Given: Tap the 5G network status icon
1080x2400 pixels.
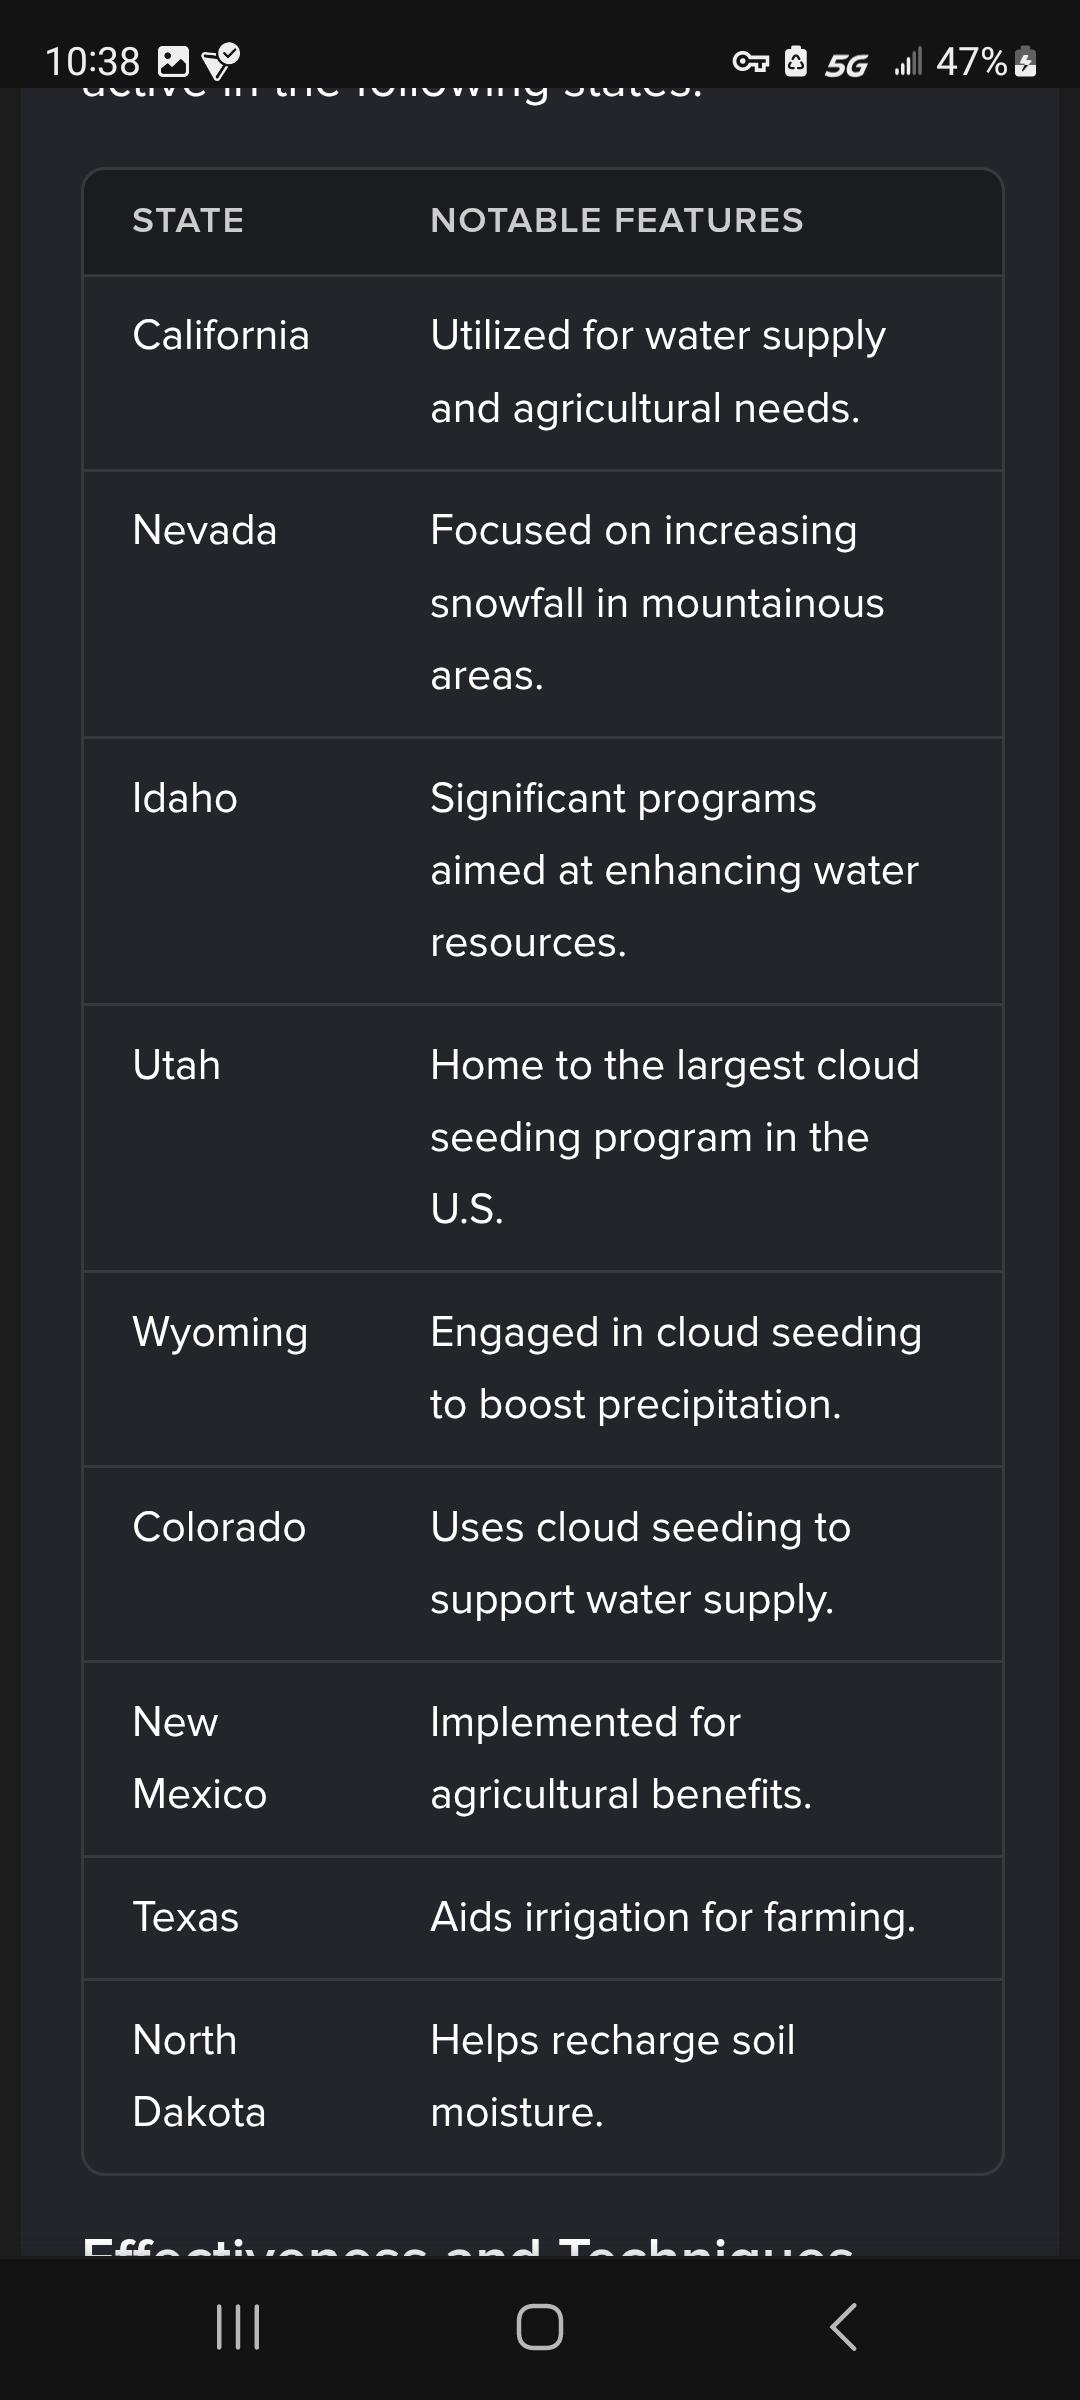Looking at the screenshot, I should click(846, 64).
